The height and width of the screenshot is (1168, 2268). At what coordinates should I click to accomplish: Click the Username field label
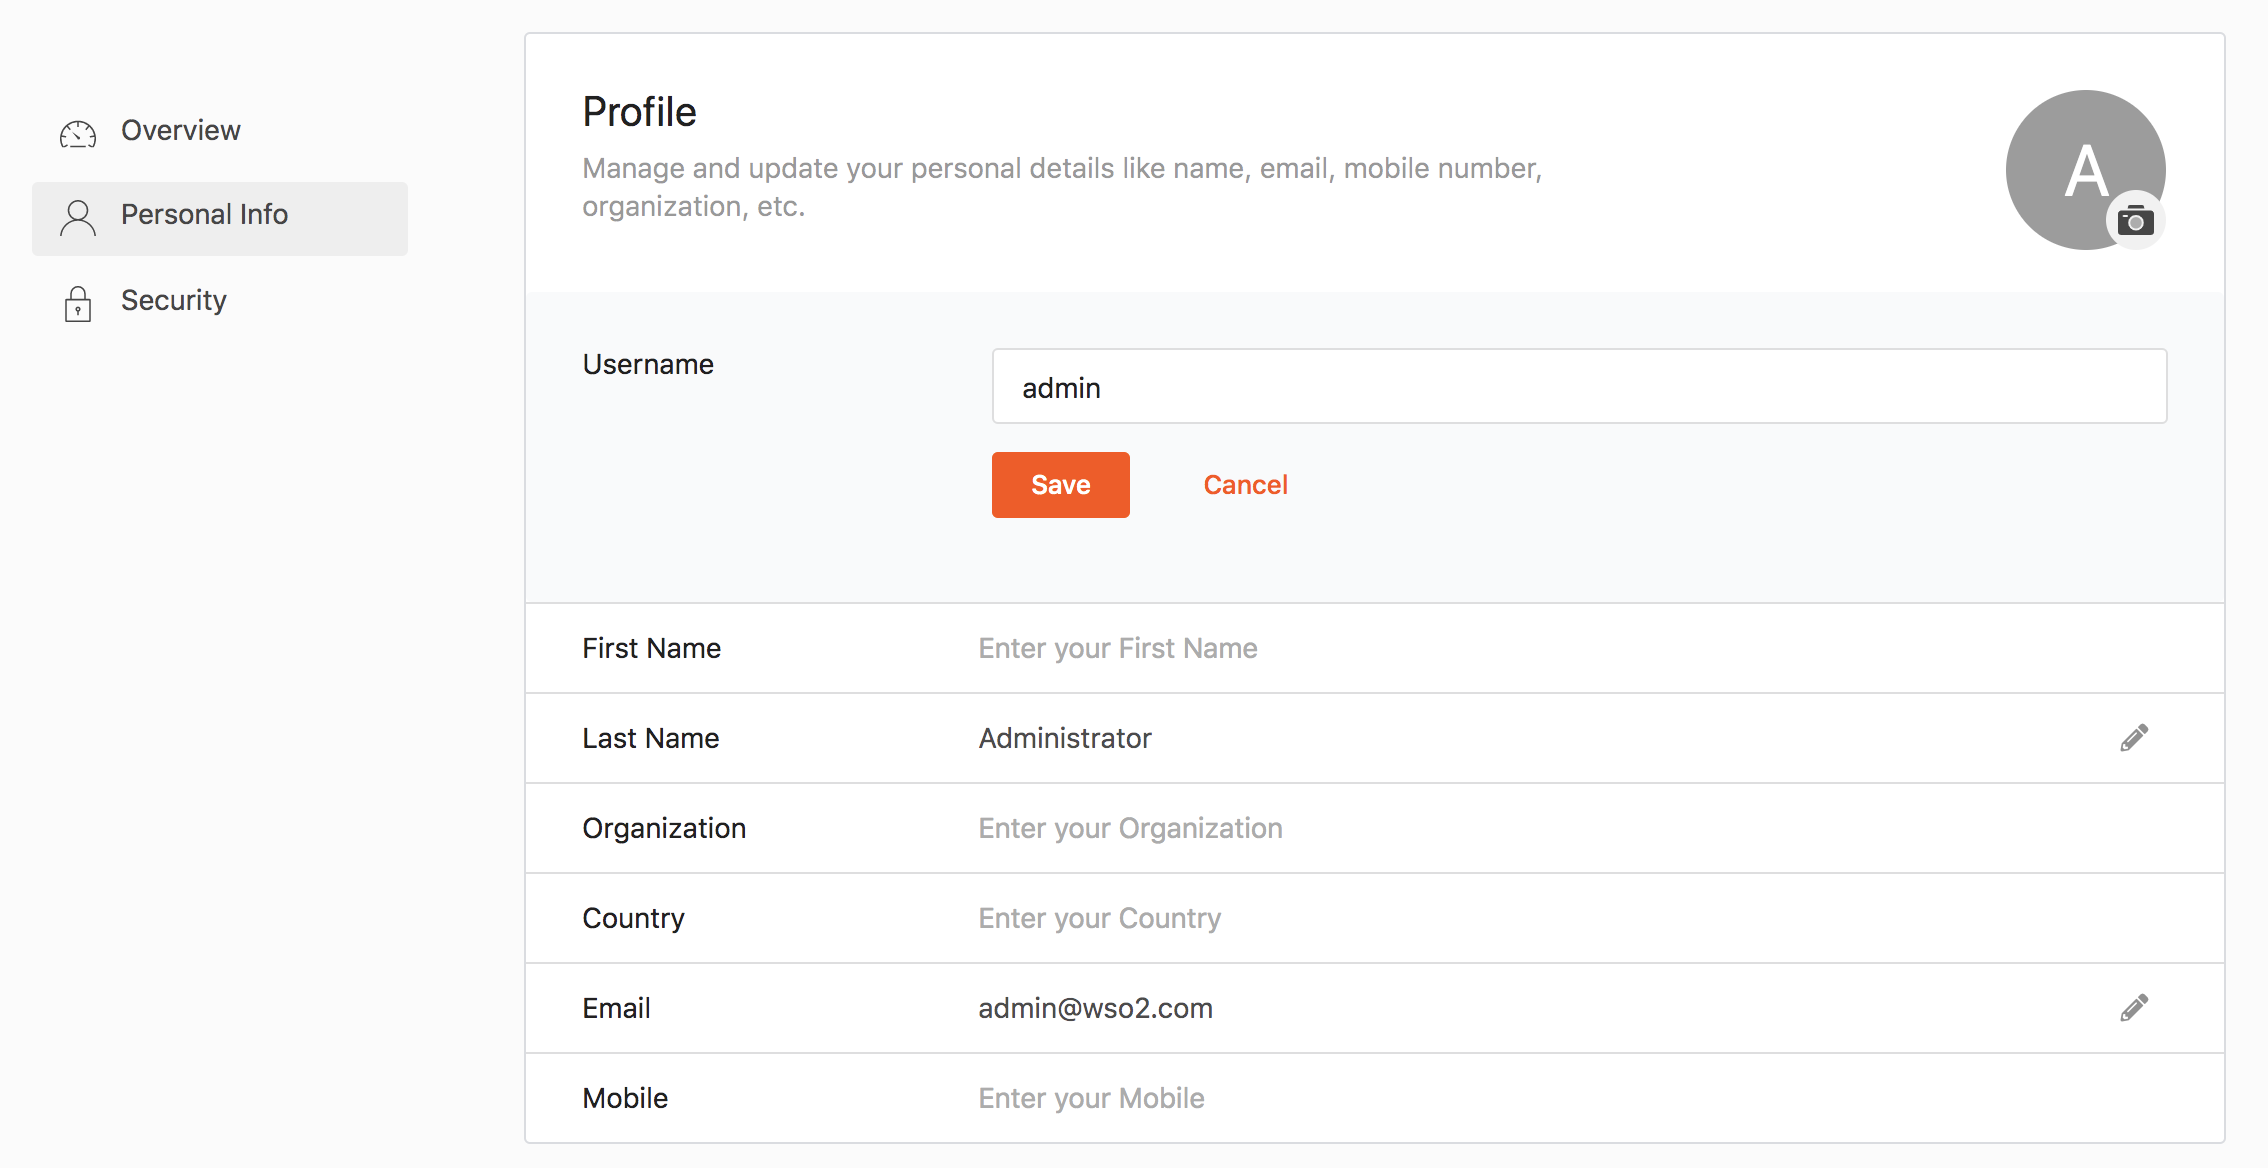point(648,364)
